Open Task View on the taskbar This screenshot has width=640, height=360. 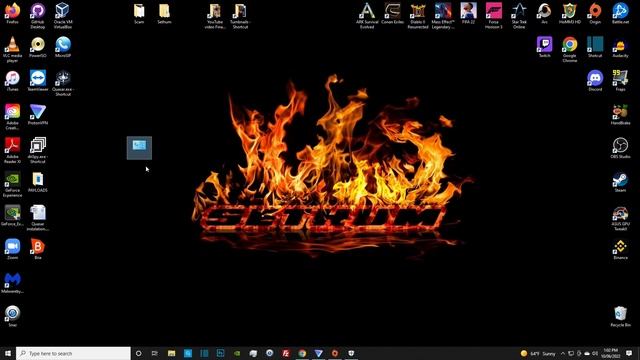point(155,353)
